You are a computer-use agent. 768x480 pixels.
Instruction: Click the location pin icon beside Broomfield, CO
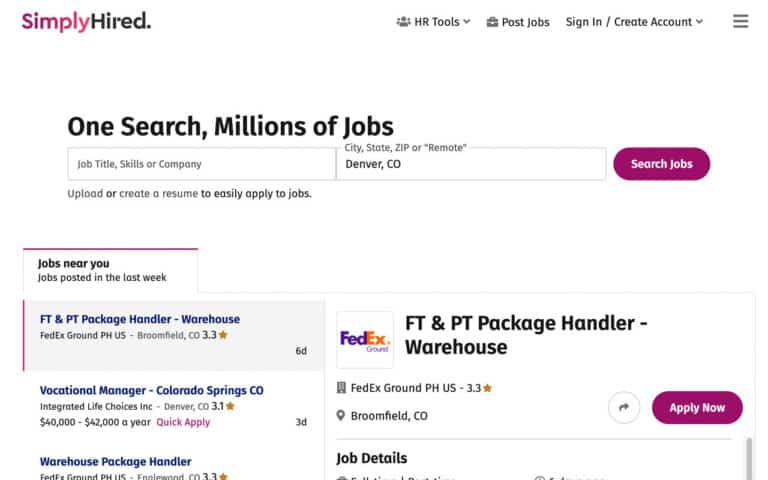coord(341,416)
